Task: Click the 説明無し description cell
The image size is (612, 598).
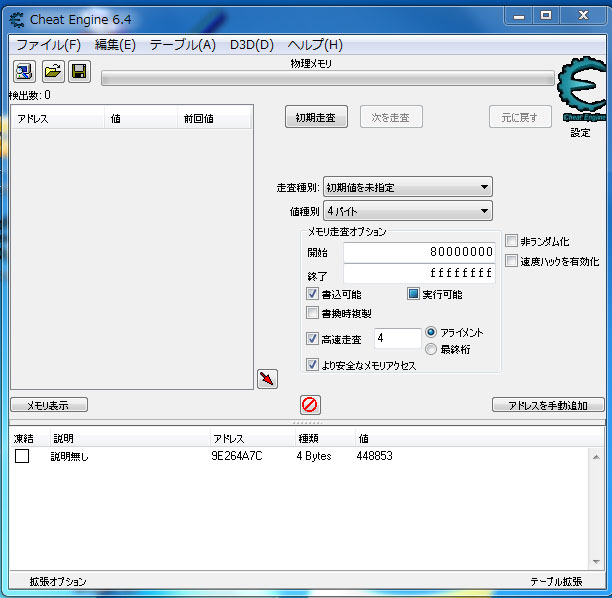Action: click(69, 456)
